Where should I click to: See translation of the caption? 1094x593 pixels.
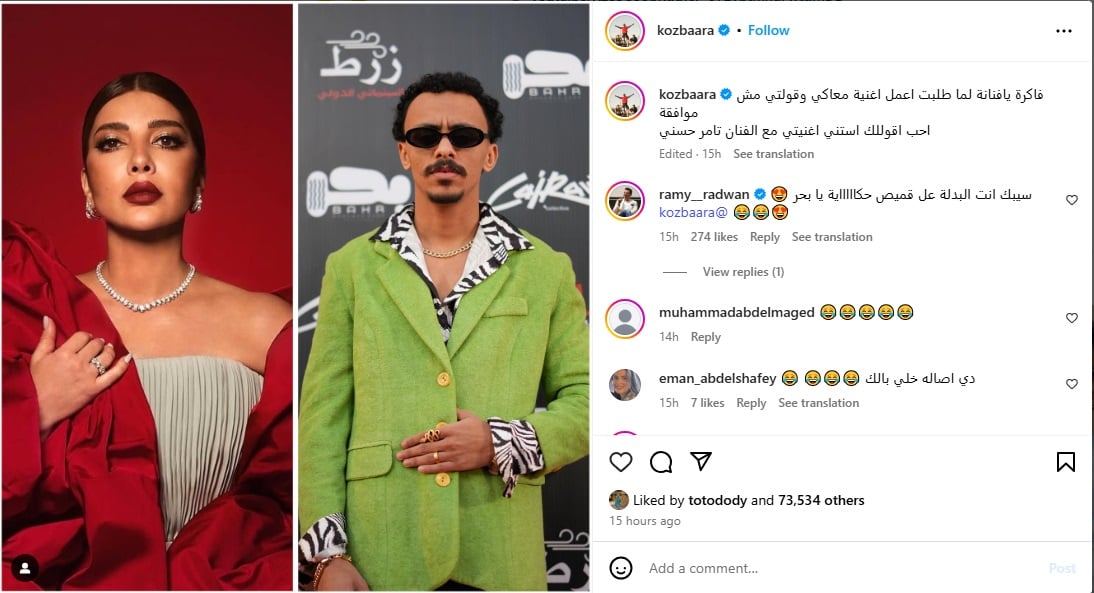[773, 154]
